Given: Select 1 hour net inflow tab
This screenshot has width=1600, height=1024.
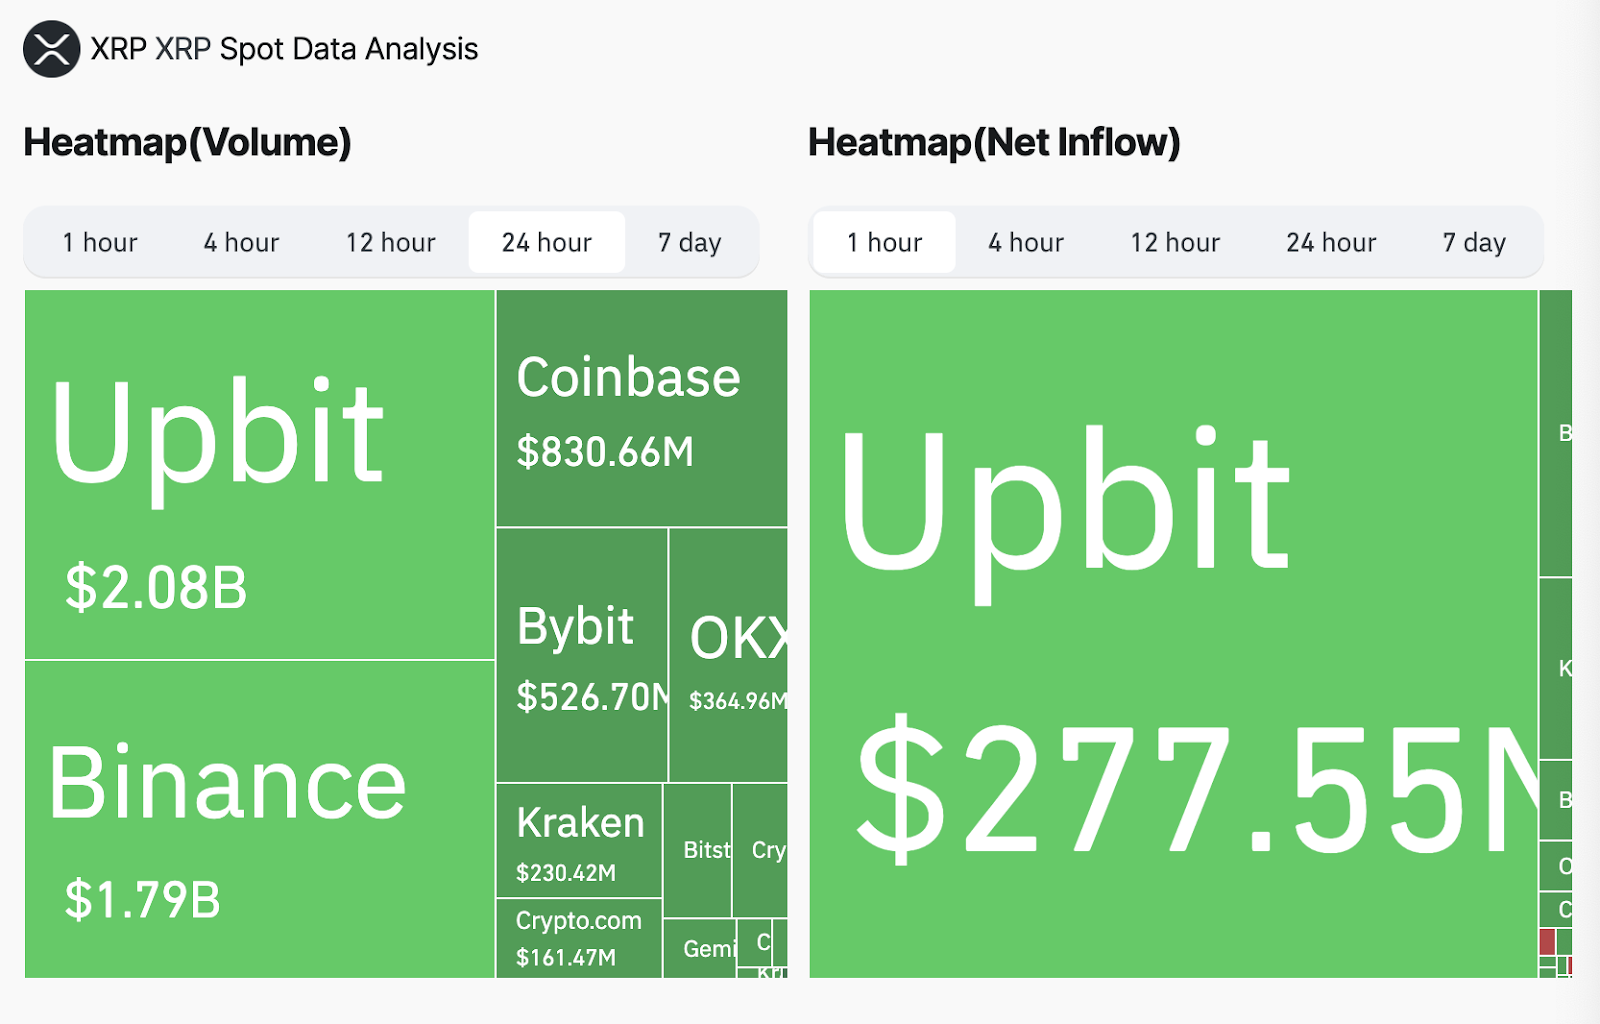Looking at the screenshot, I should point(884,243).
